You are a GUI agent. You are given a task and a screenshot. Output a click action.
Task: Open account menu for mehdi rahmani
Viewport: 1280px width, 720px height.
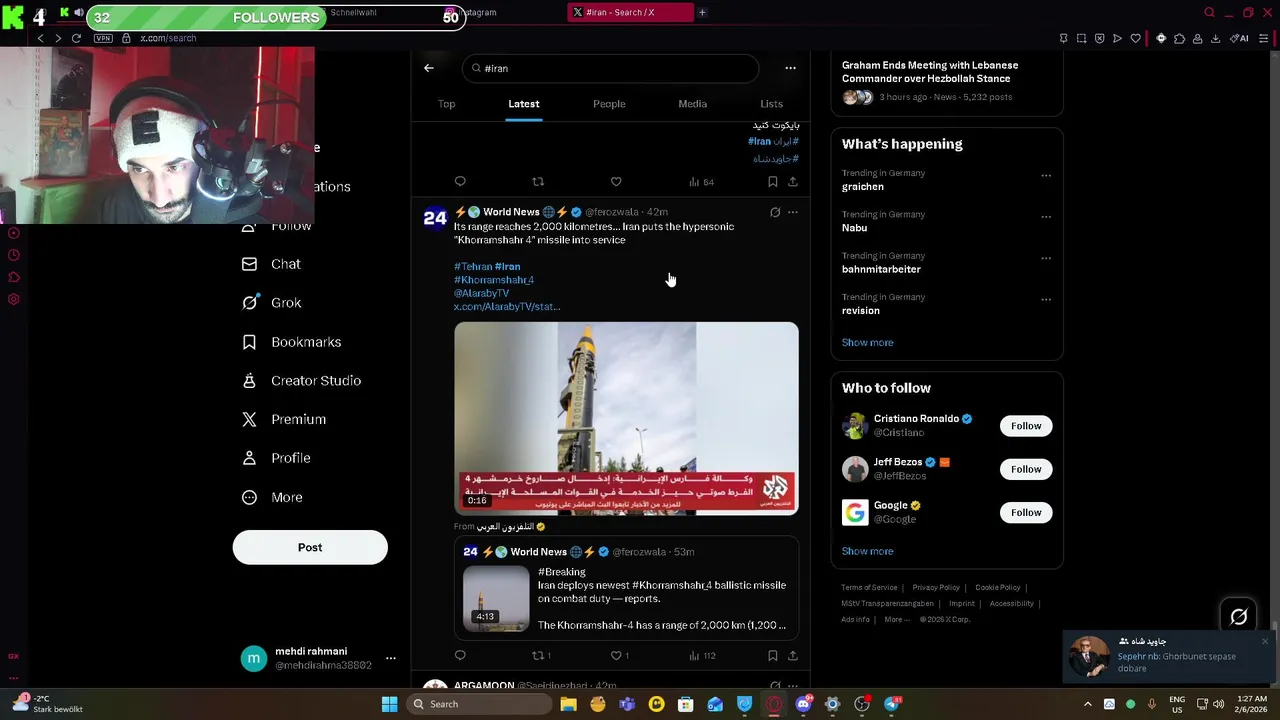point(391,658)
